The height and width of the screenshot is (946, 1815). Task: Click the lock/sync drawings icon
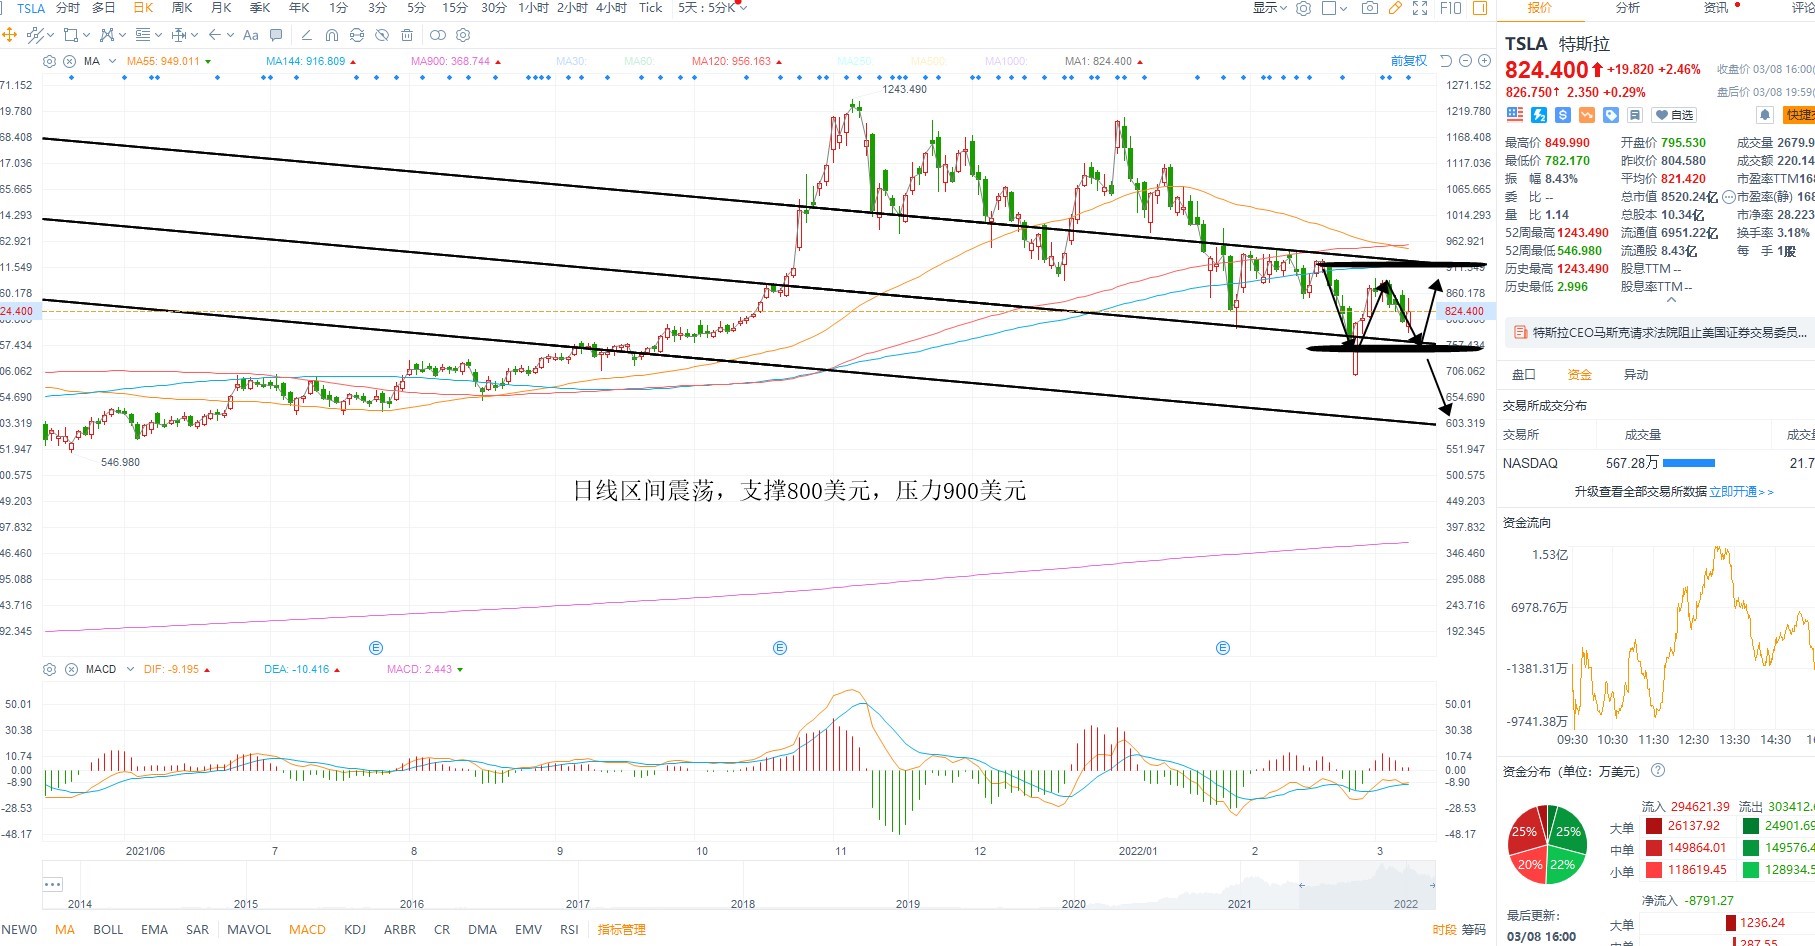357,35
